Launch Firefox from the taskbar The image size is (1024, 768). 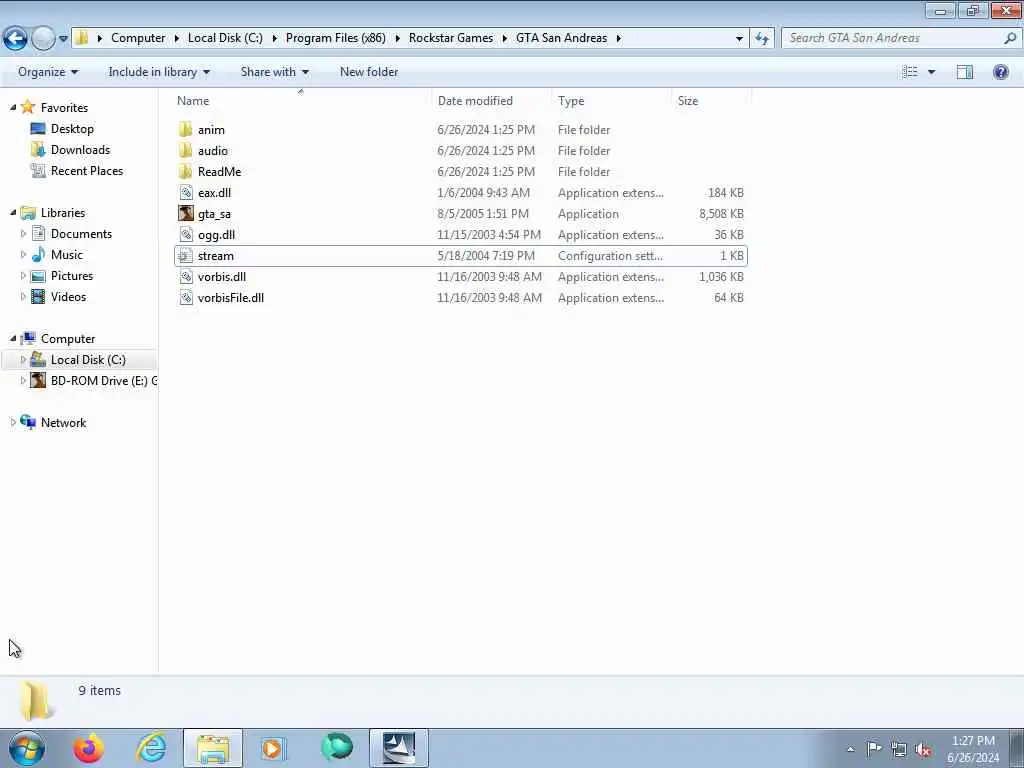coord(88,748)
